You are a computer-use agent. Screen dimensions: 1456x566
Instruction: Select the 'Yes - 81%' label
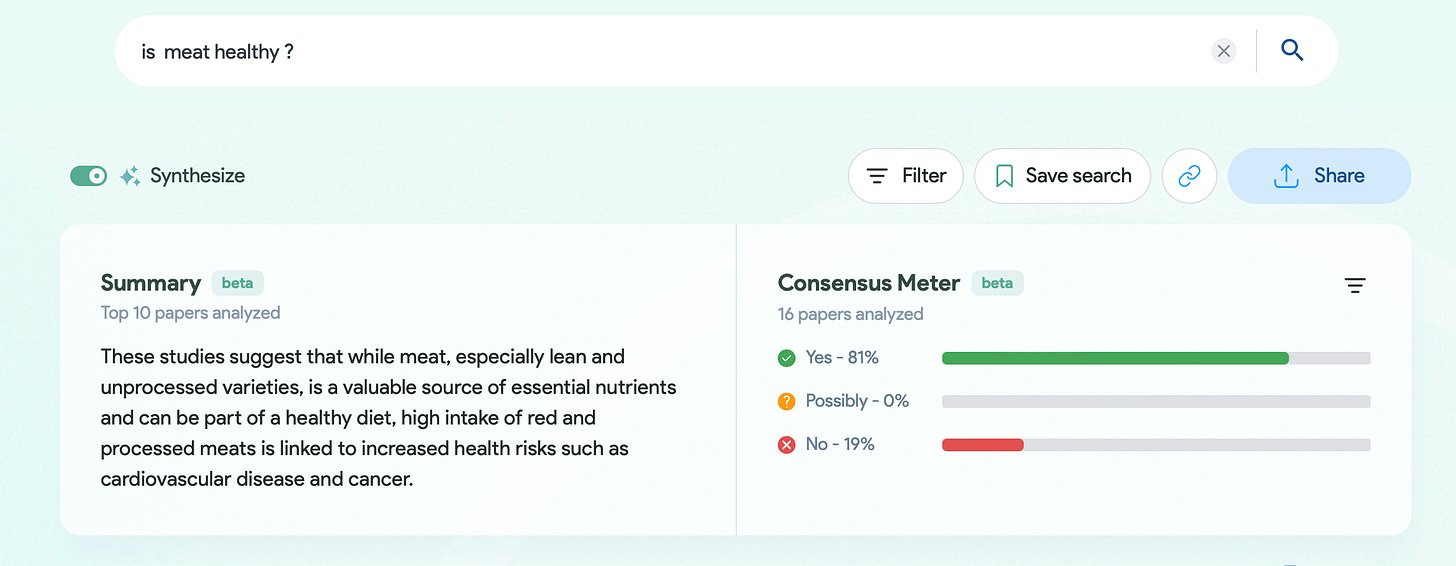pos(842,358)
